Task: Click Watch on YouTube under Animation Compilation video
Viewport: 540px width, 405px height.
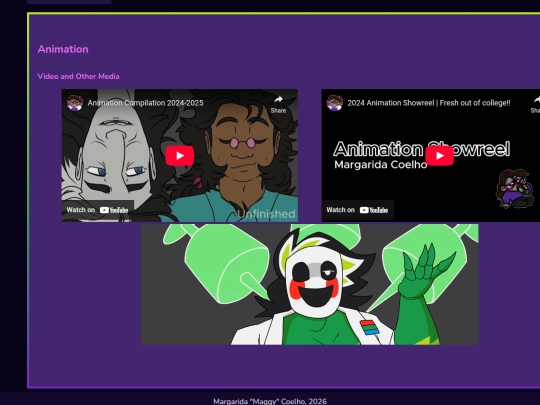Action: coord(97,210)
